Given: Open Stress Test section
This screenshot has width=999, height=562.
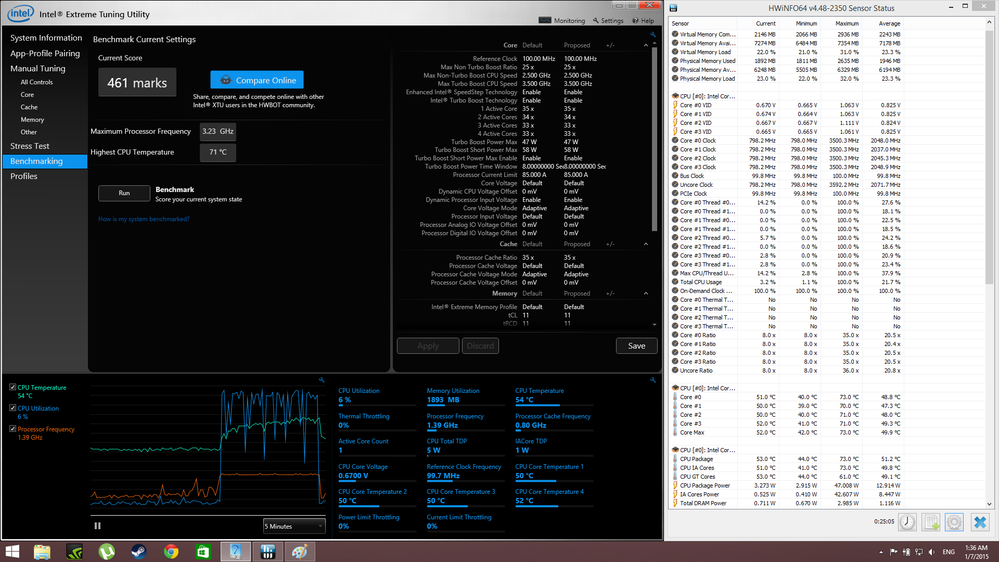Looking at the screenshot, I should 29,146.
